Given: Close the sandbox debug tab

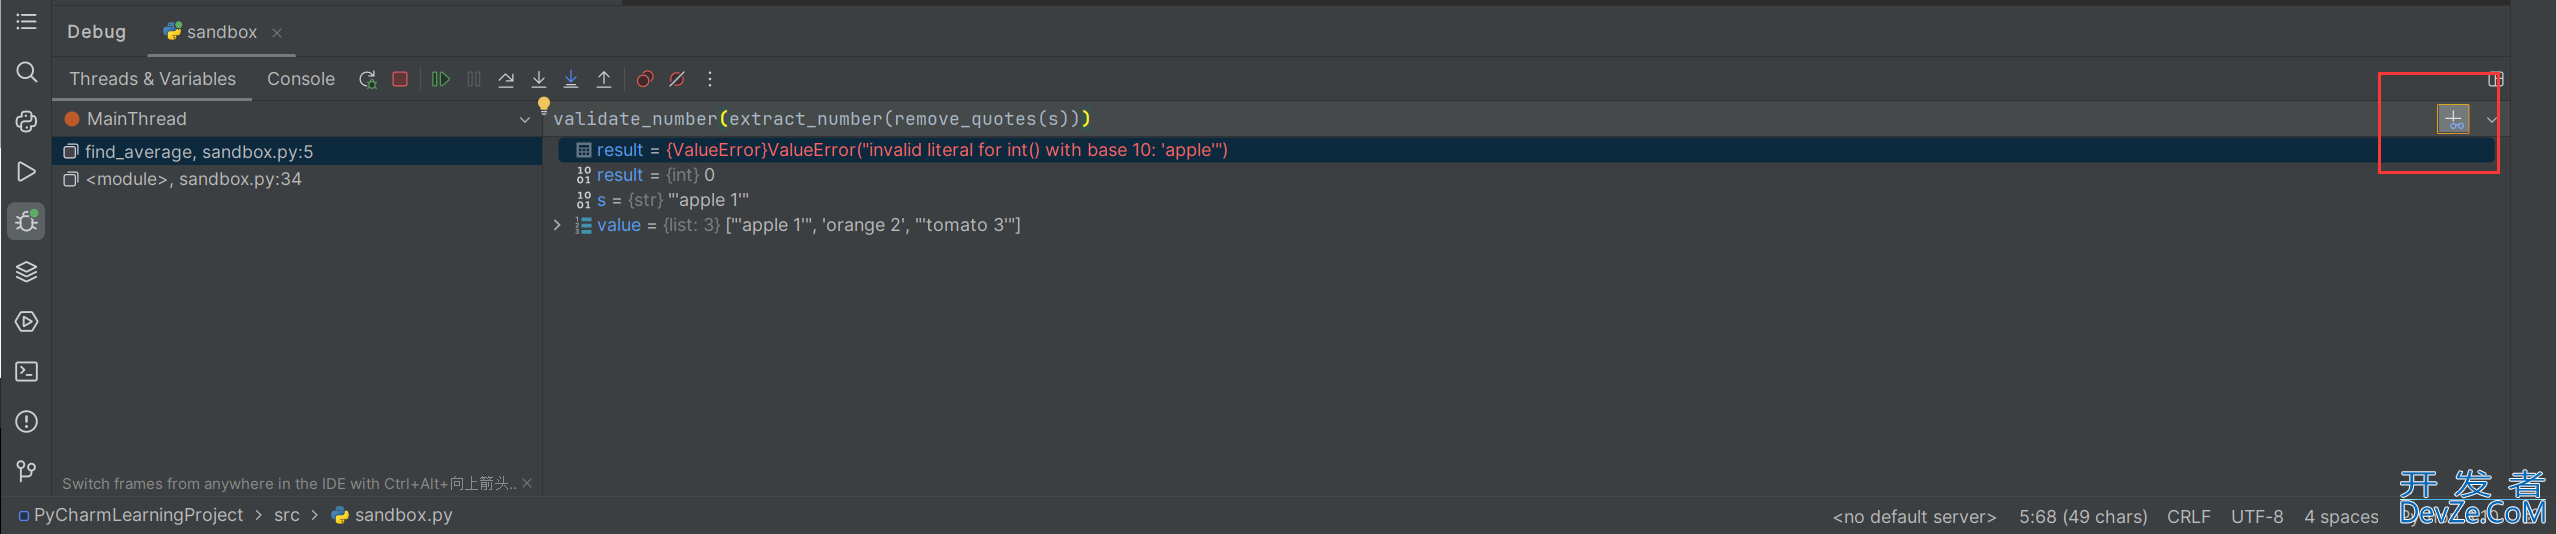Looking at the screenshot, I should pyautogui.click(x=277, y=33).
